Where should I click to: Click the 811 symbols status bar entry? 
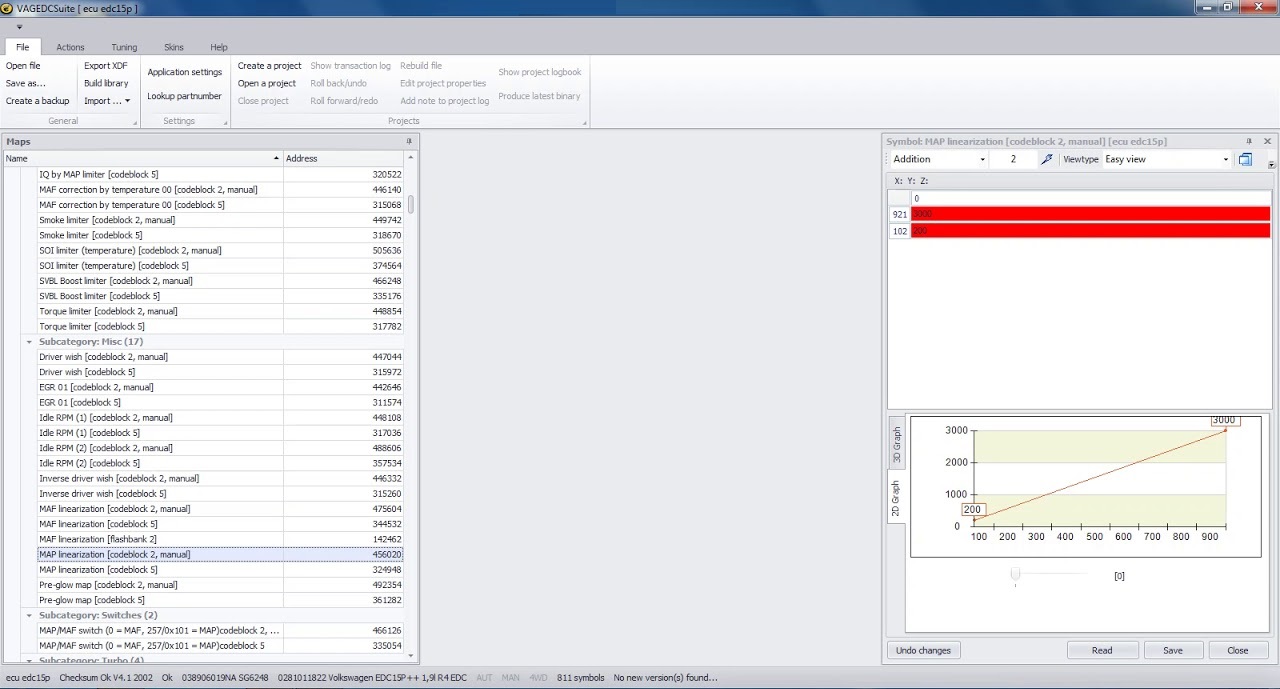tap(580, 677)
